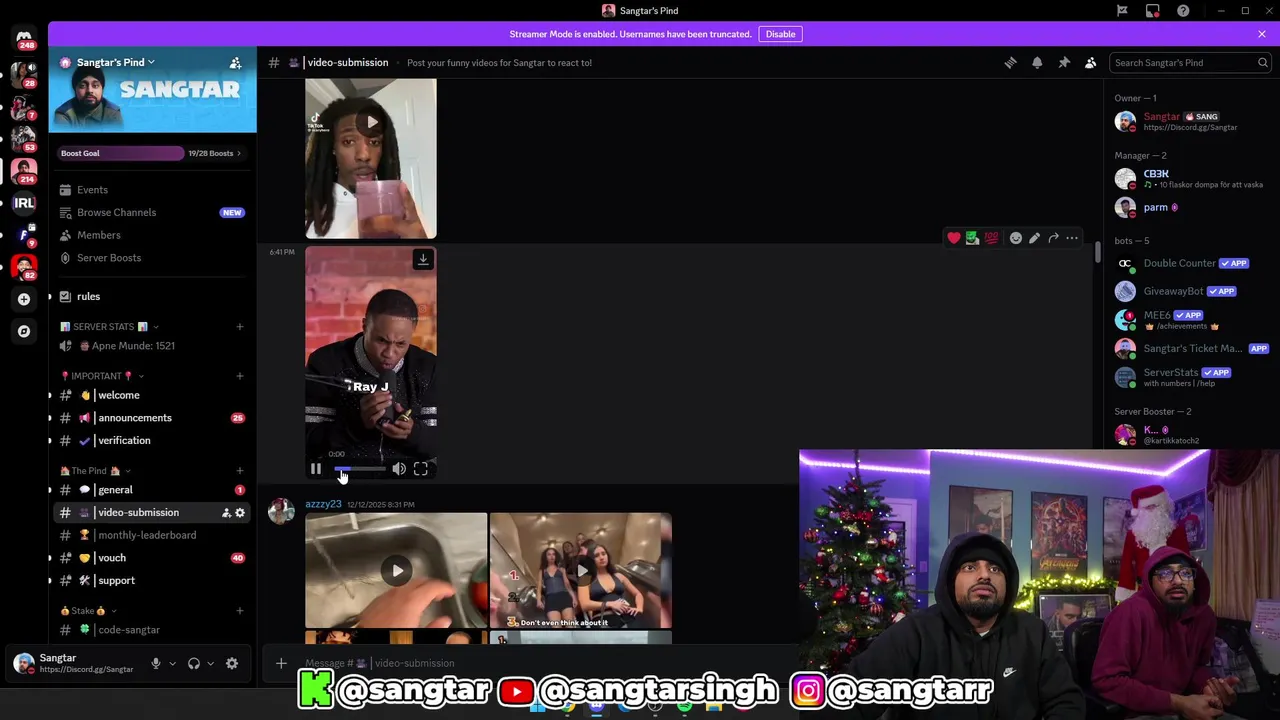Click Add a Server plus icon
The height and width of the screenshot is (720, 1280).
(x=24, y=299)
